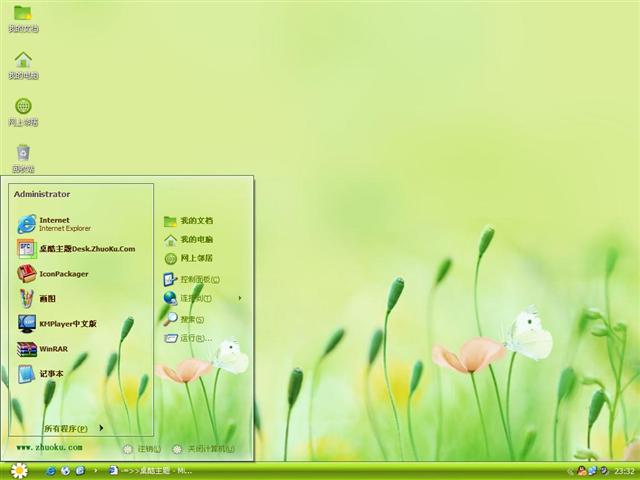Click the WinRAR stacked books icon
This screenshot has height=480, width=640.
point(27,349)
